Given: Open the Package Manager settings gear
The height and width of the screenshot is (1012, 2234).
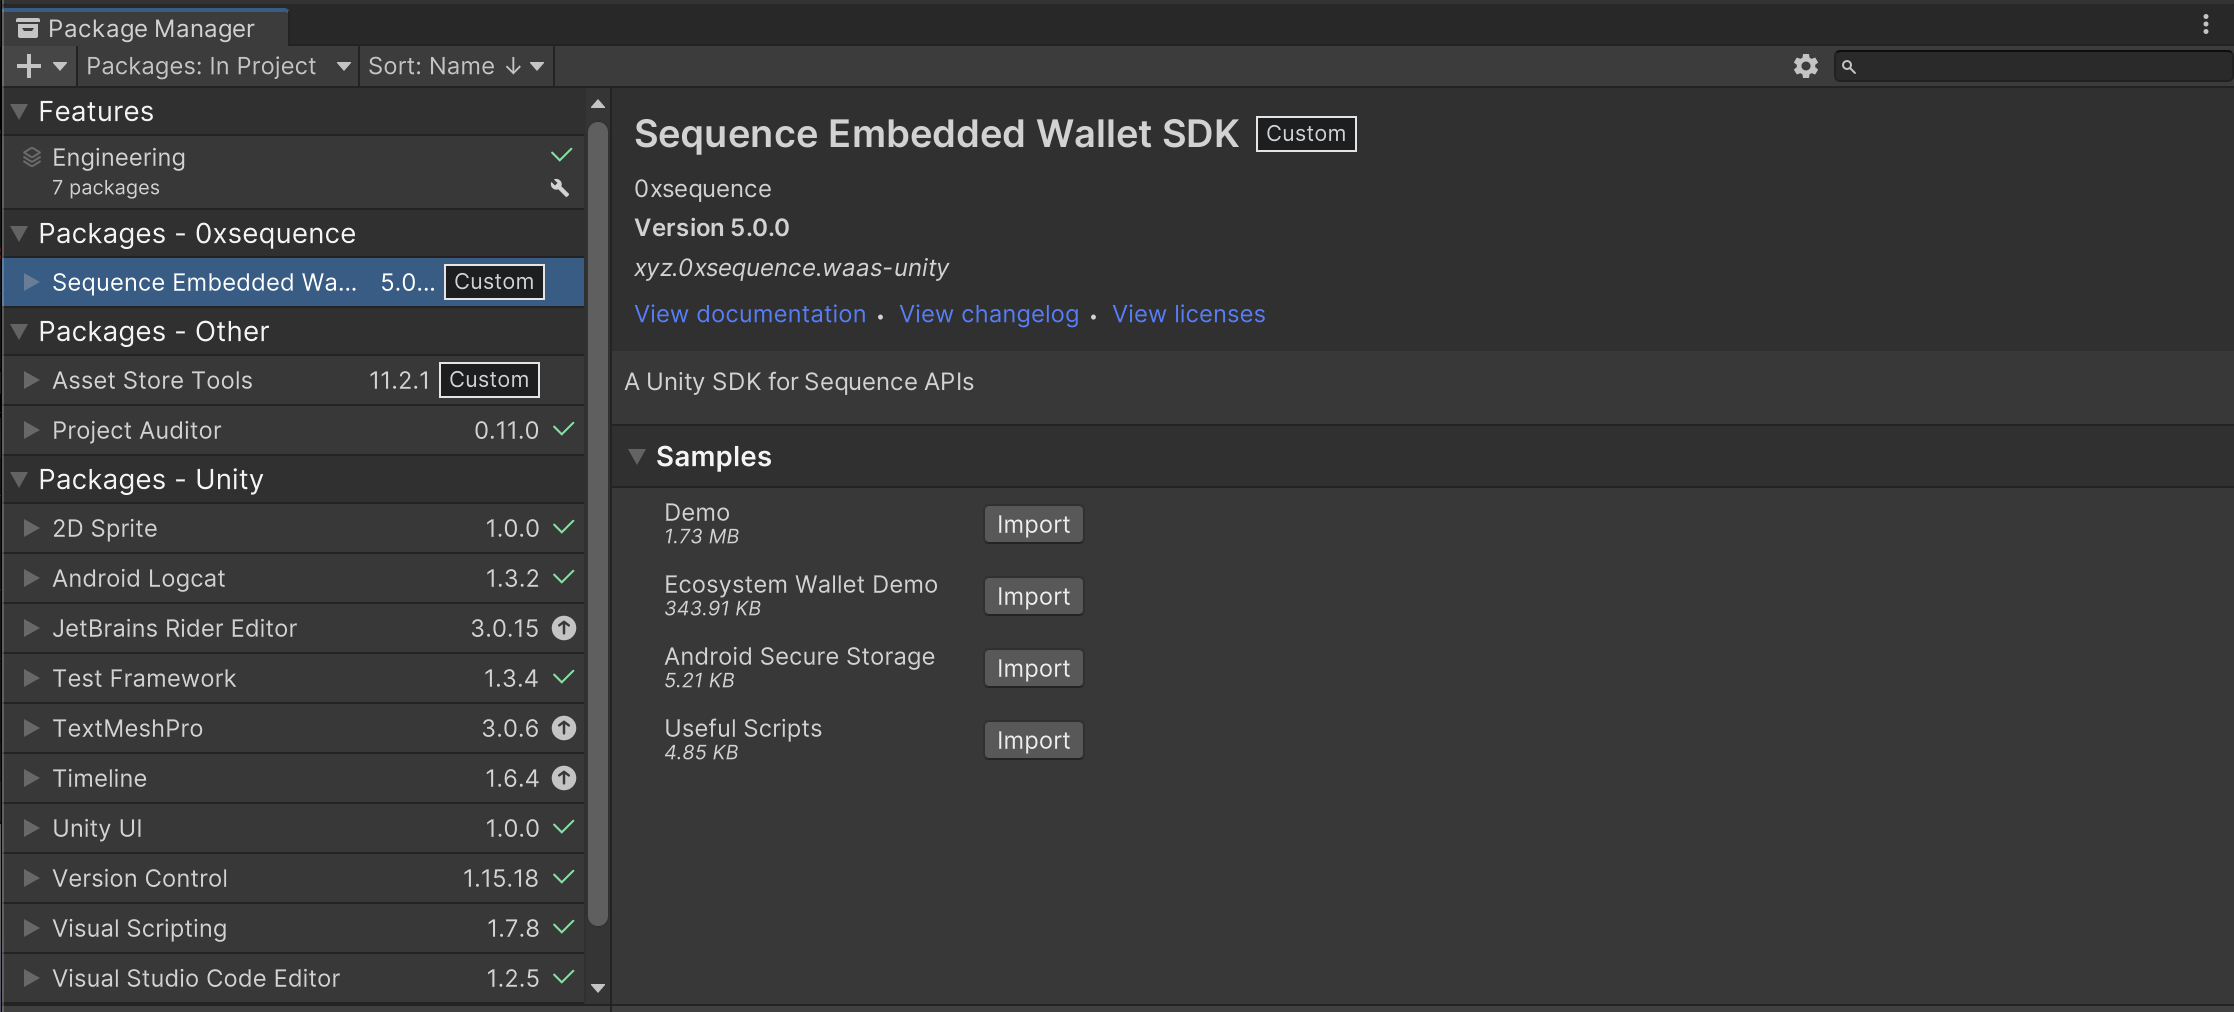Looking at the screenshot, I should point(1805,66).
